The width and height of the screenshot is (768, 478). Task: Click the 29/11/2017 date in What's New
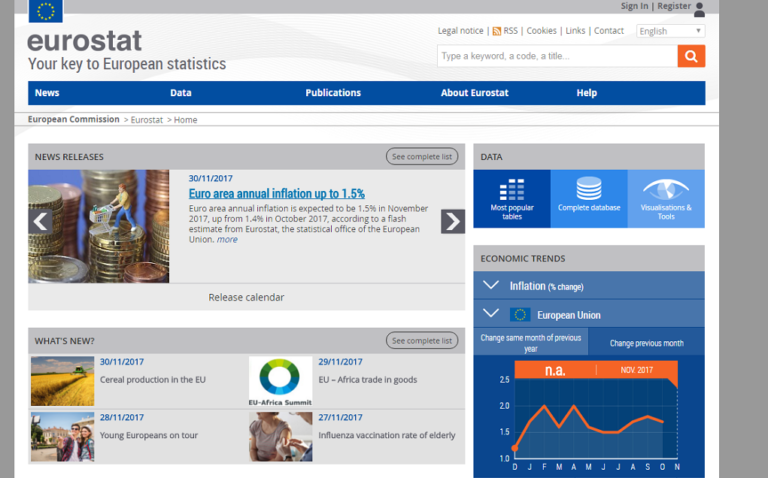(x=340, y=362)
